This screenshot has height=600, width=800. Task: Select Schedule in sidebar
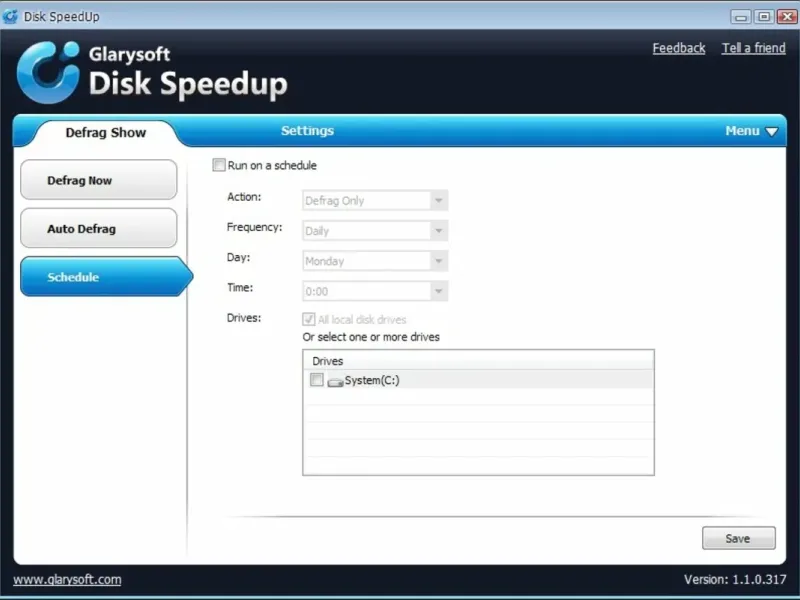coord(106,277)
